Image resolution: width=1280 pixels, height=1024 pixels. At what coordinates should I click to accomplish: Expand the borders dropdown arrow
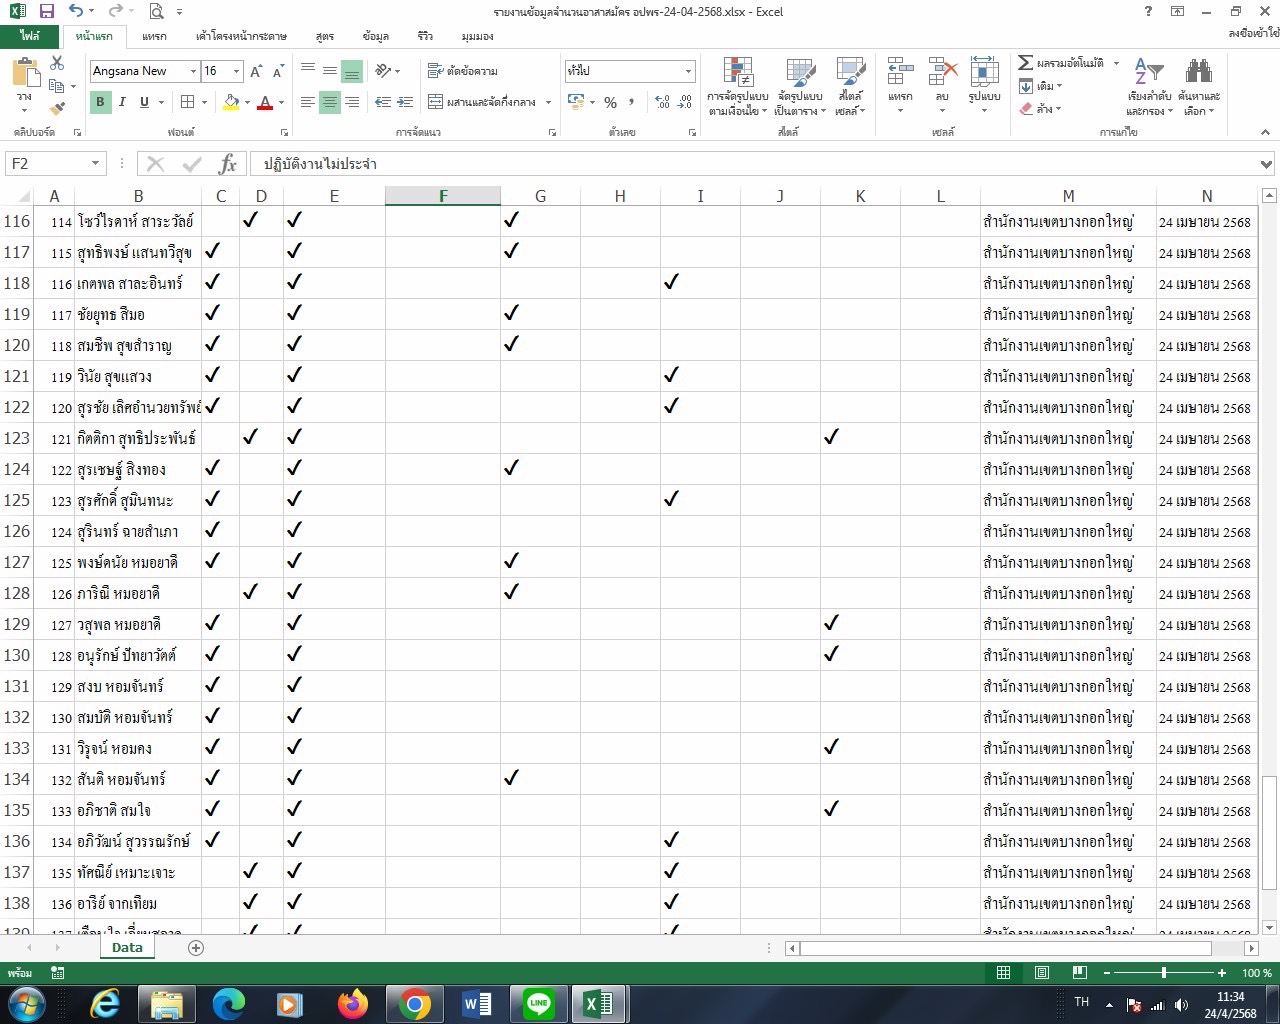204,102
